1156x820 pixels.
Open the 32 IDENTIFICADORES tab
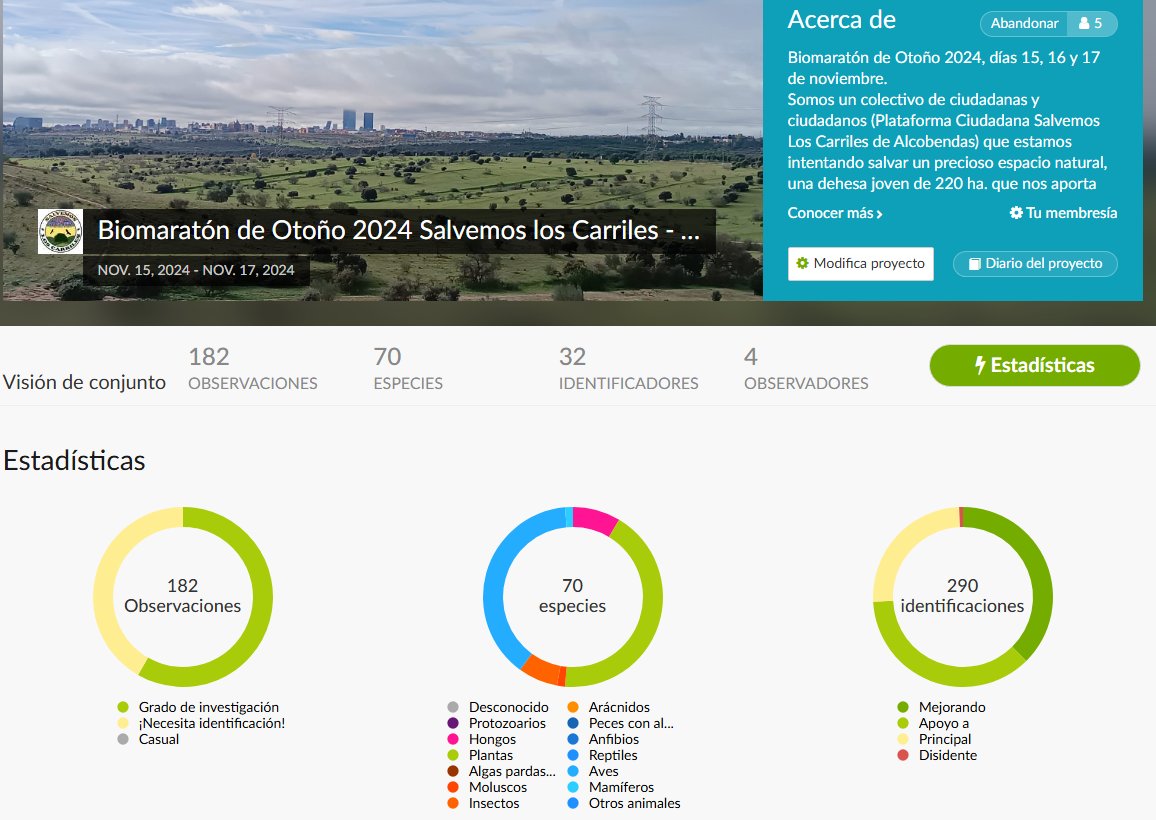(x=628, y=367)
